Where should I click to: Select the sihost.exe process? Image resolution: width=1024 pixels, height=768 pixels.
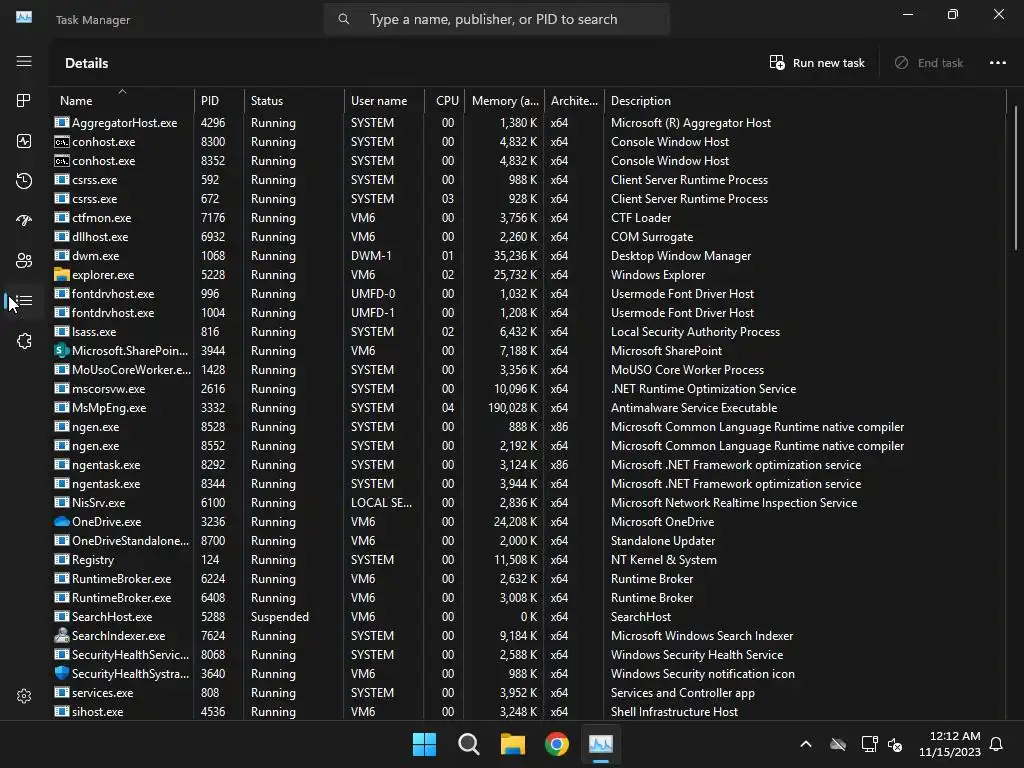click(x=528, y=711)
